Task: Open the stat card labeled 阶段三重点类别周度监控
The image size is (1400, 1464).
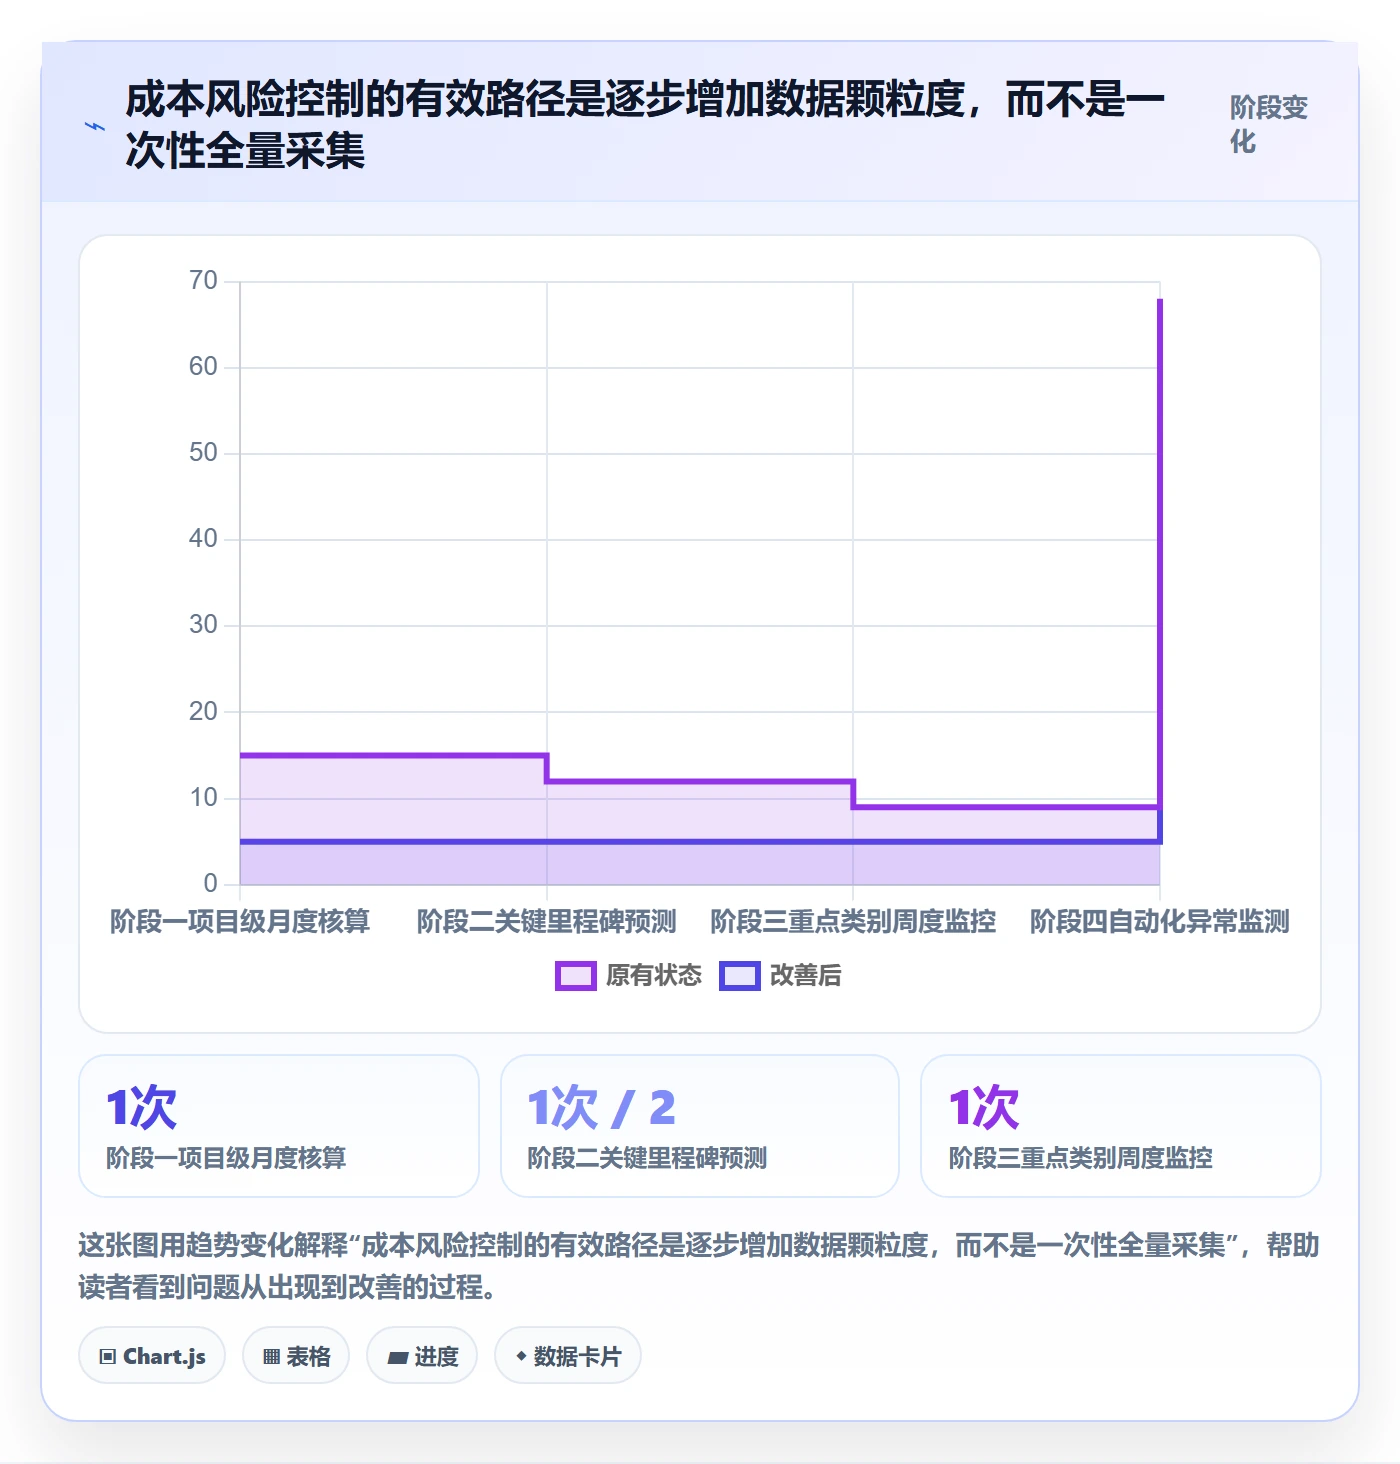Action: coord(1121,1126)
